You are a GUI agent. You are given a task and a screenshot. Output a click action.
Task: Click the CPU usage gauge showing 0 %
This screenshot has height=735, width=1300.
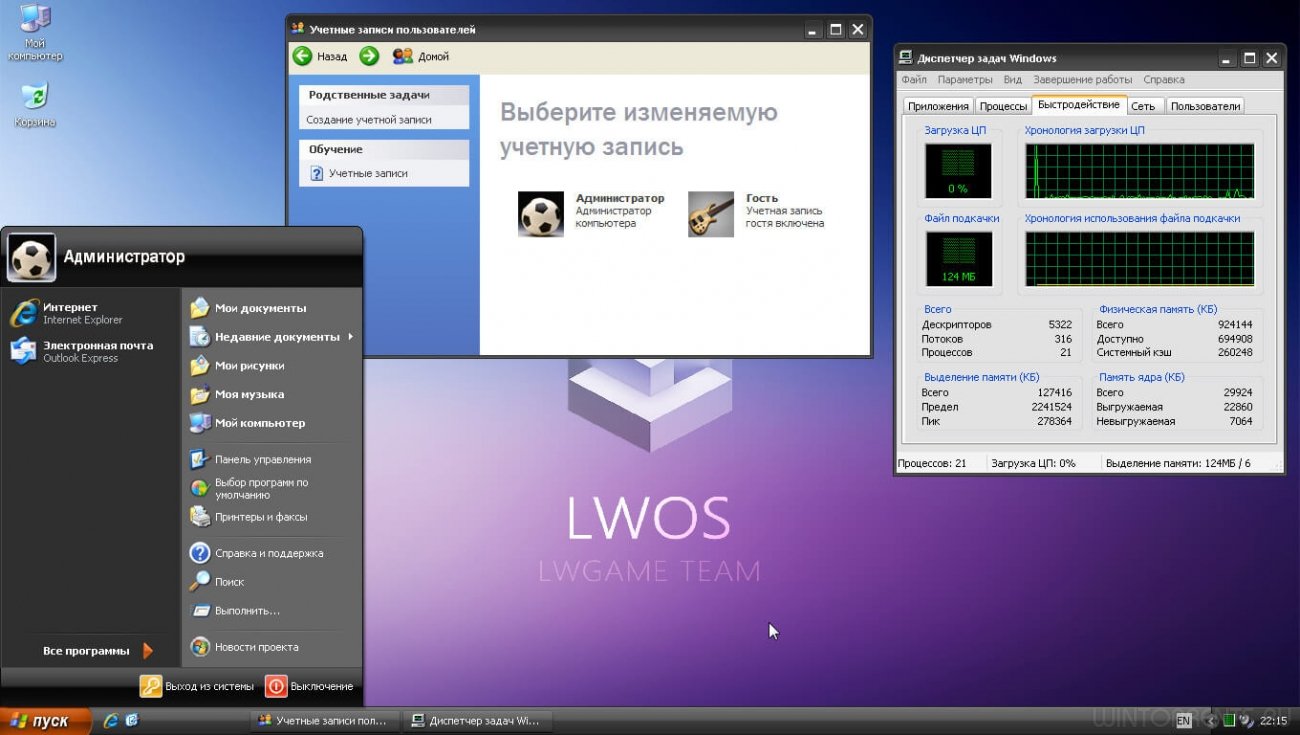(x=958, y=171)
